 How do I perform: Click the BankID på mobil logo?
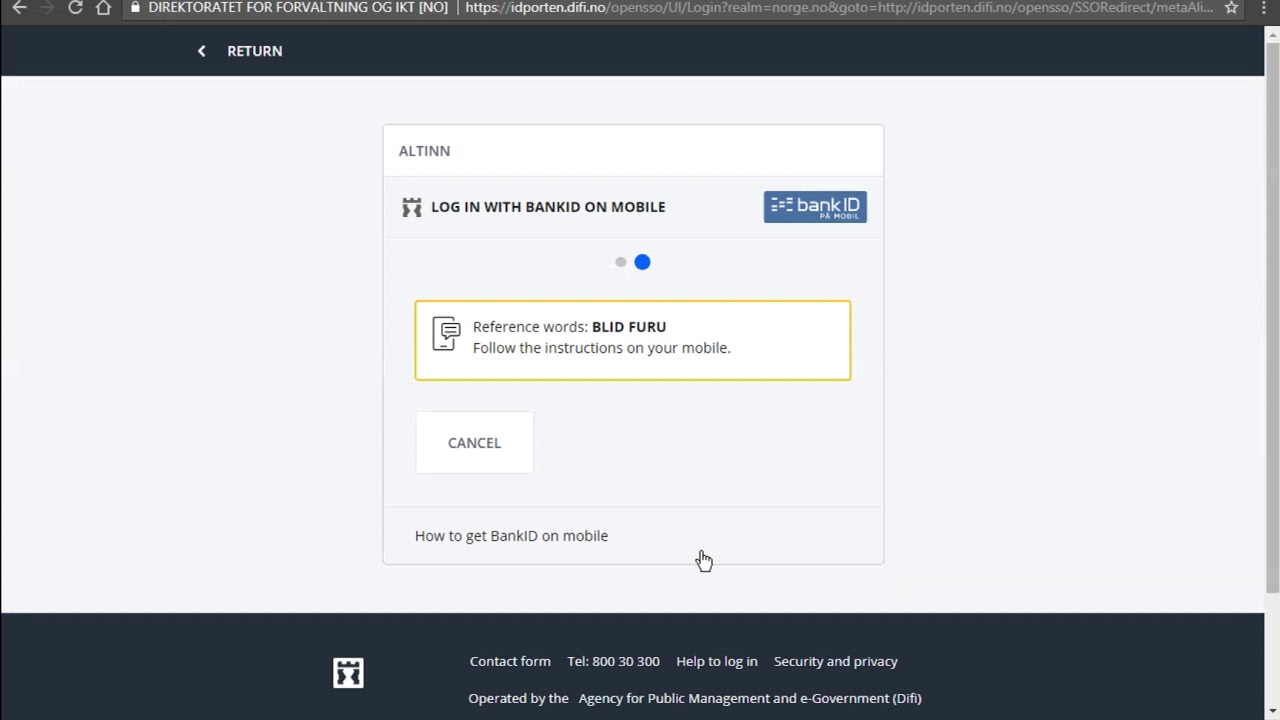coord(815,207)
